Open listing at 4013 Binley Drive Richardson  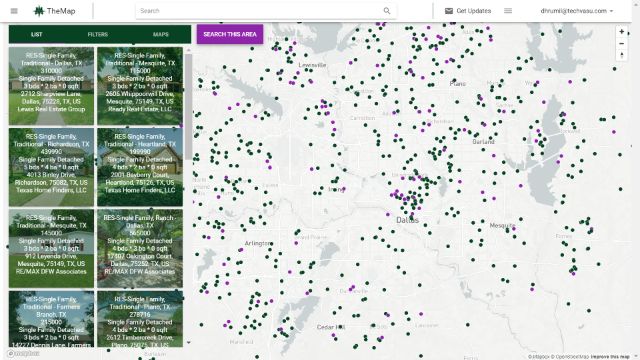click(x=51, y=167)
